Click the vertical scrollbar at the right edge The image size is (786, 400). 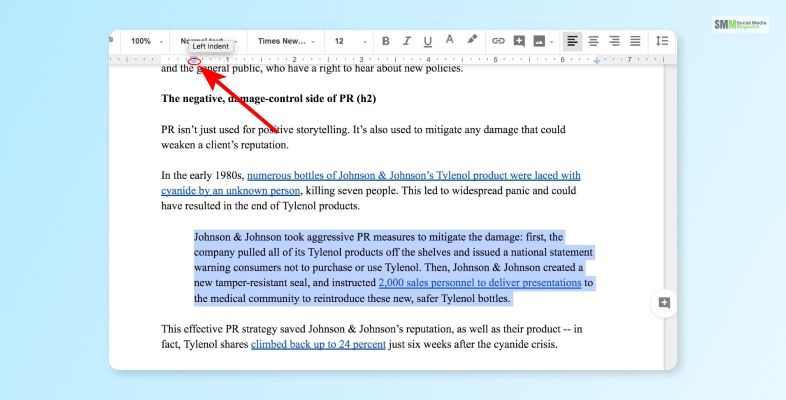670,217
